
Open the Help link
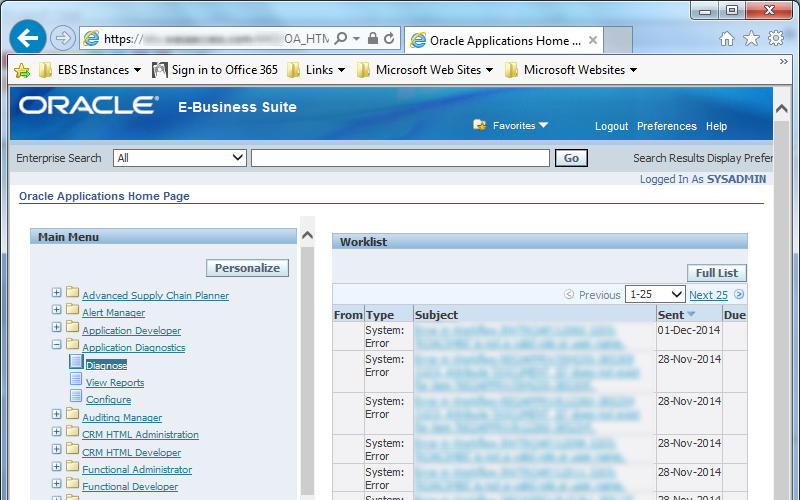716,126
